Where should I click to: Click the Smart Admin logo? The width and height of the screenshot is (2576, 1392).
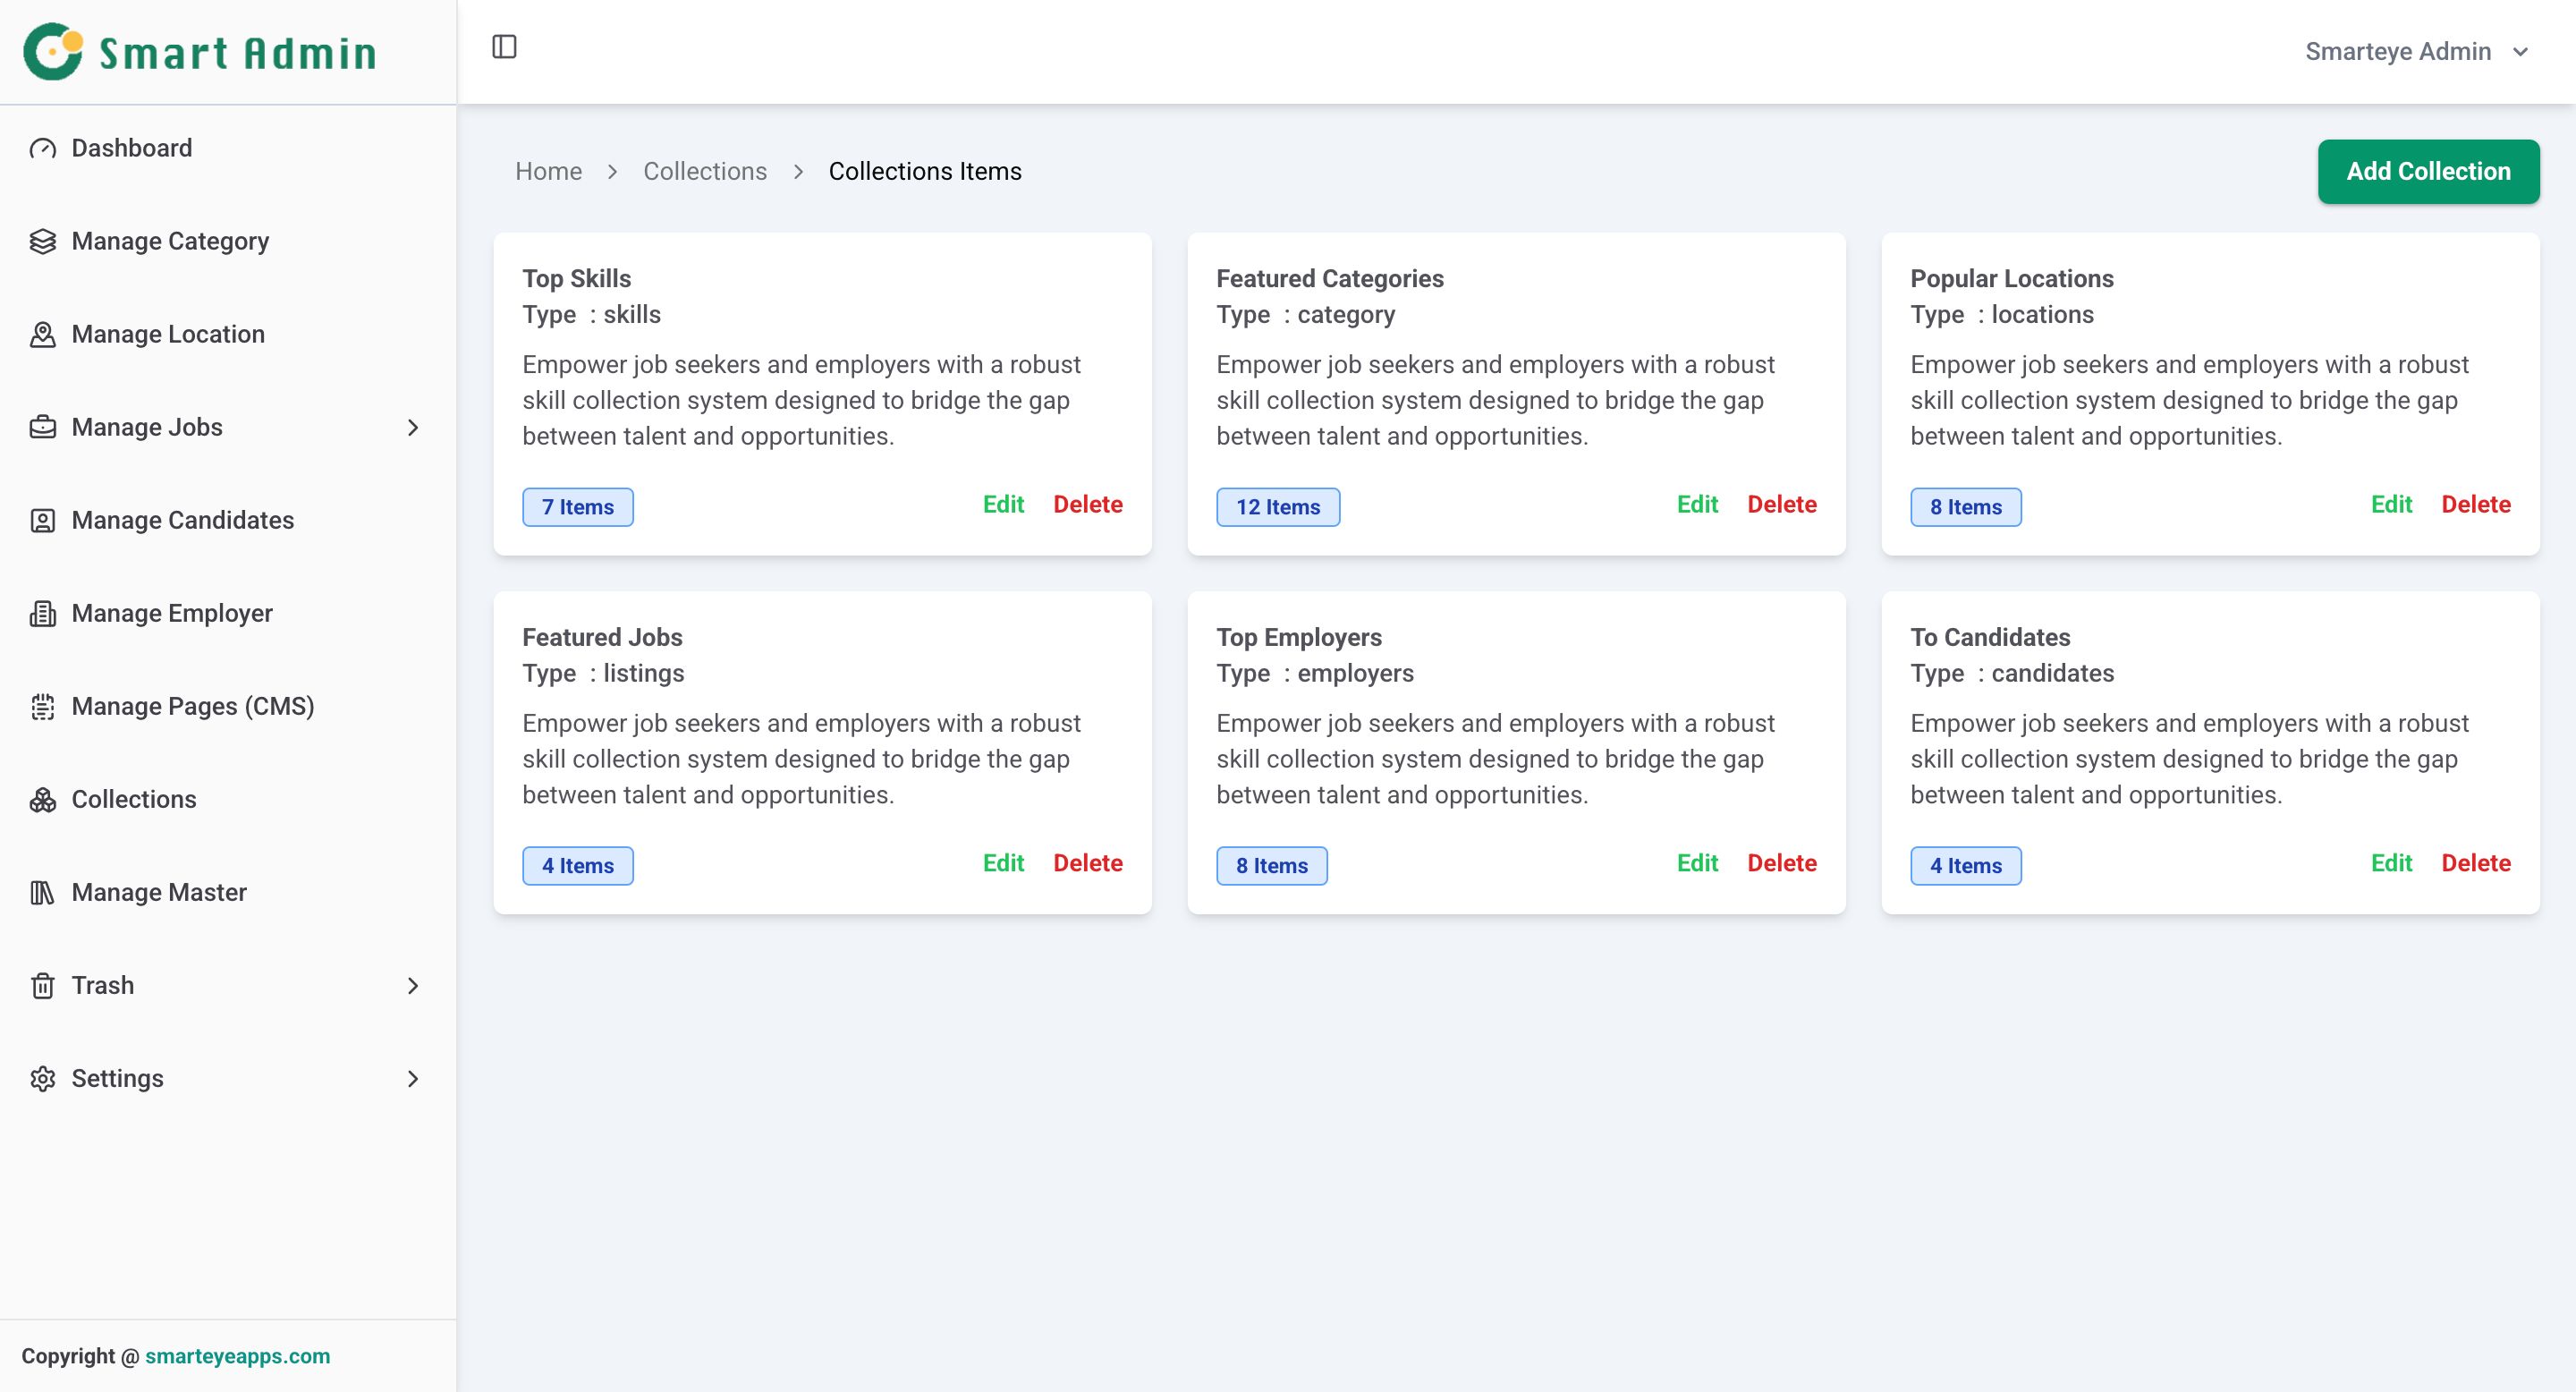200,52
